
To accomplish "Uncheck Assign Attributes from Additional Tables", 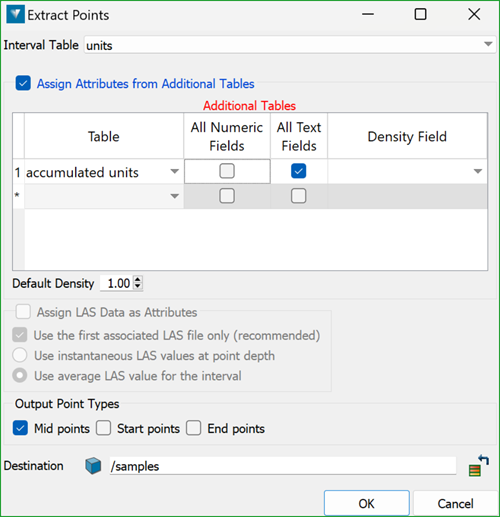I will (23, 83).
